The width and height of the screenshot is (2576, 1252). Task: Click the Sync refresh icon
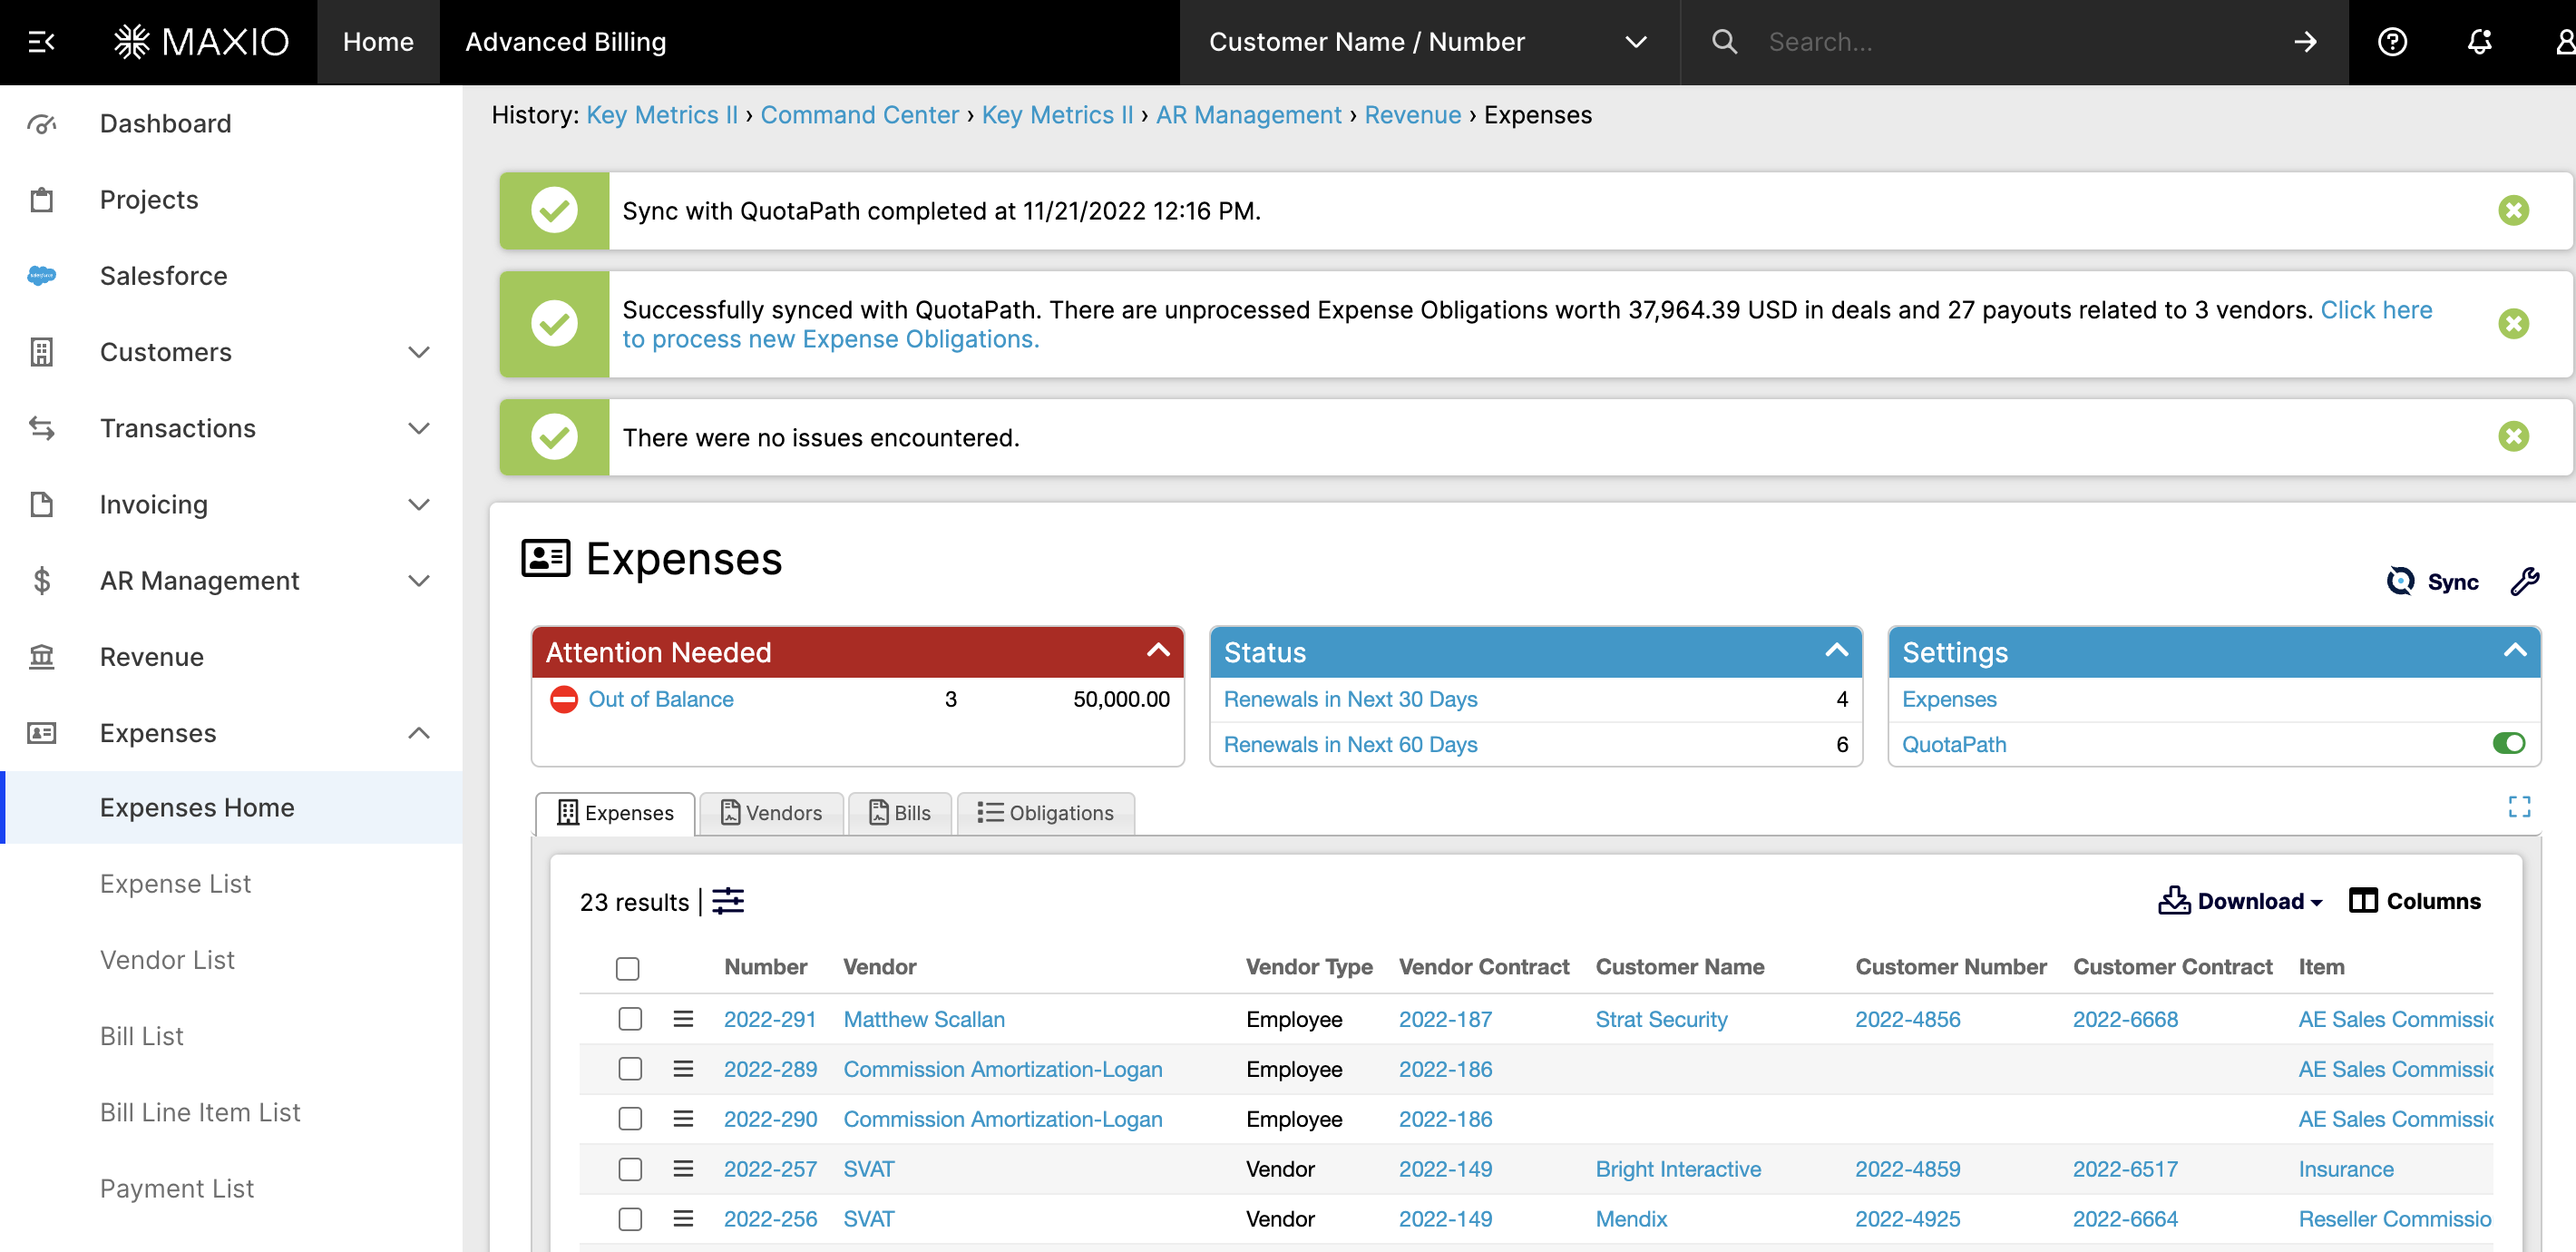2400,581
